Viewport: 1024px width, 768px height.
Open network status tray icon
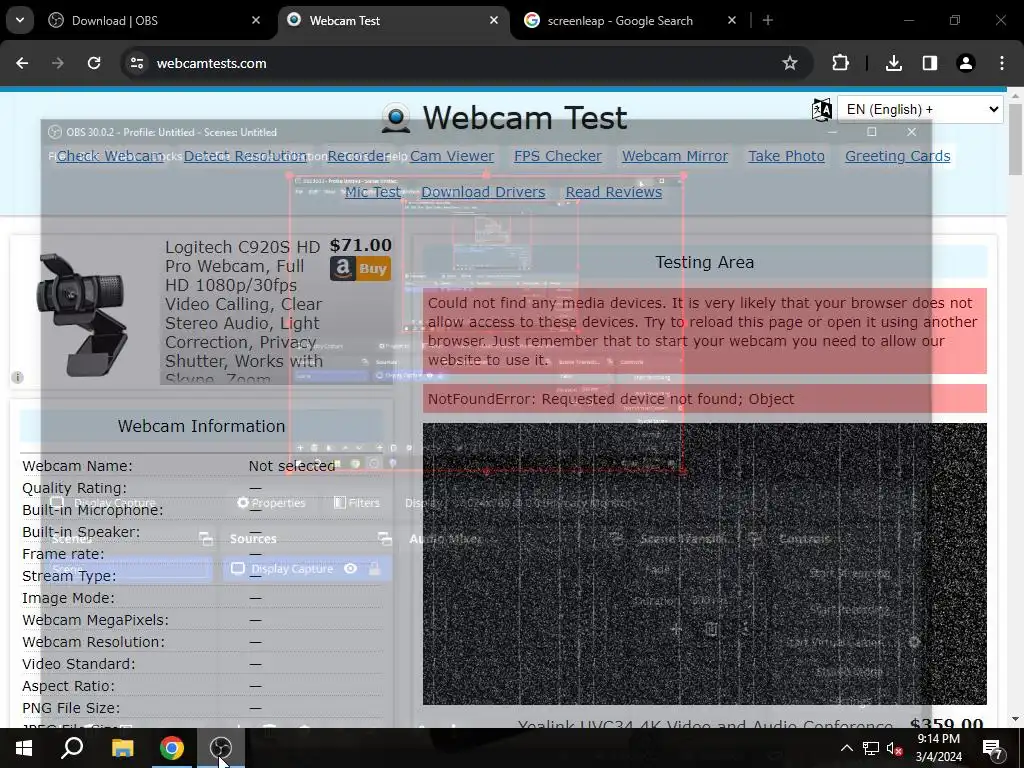point(871,748)
